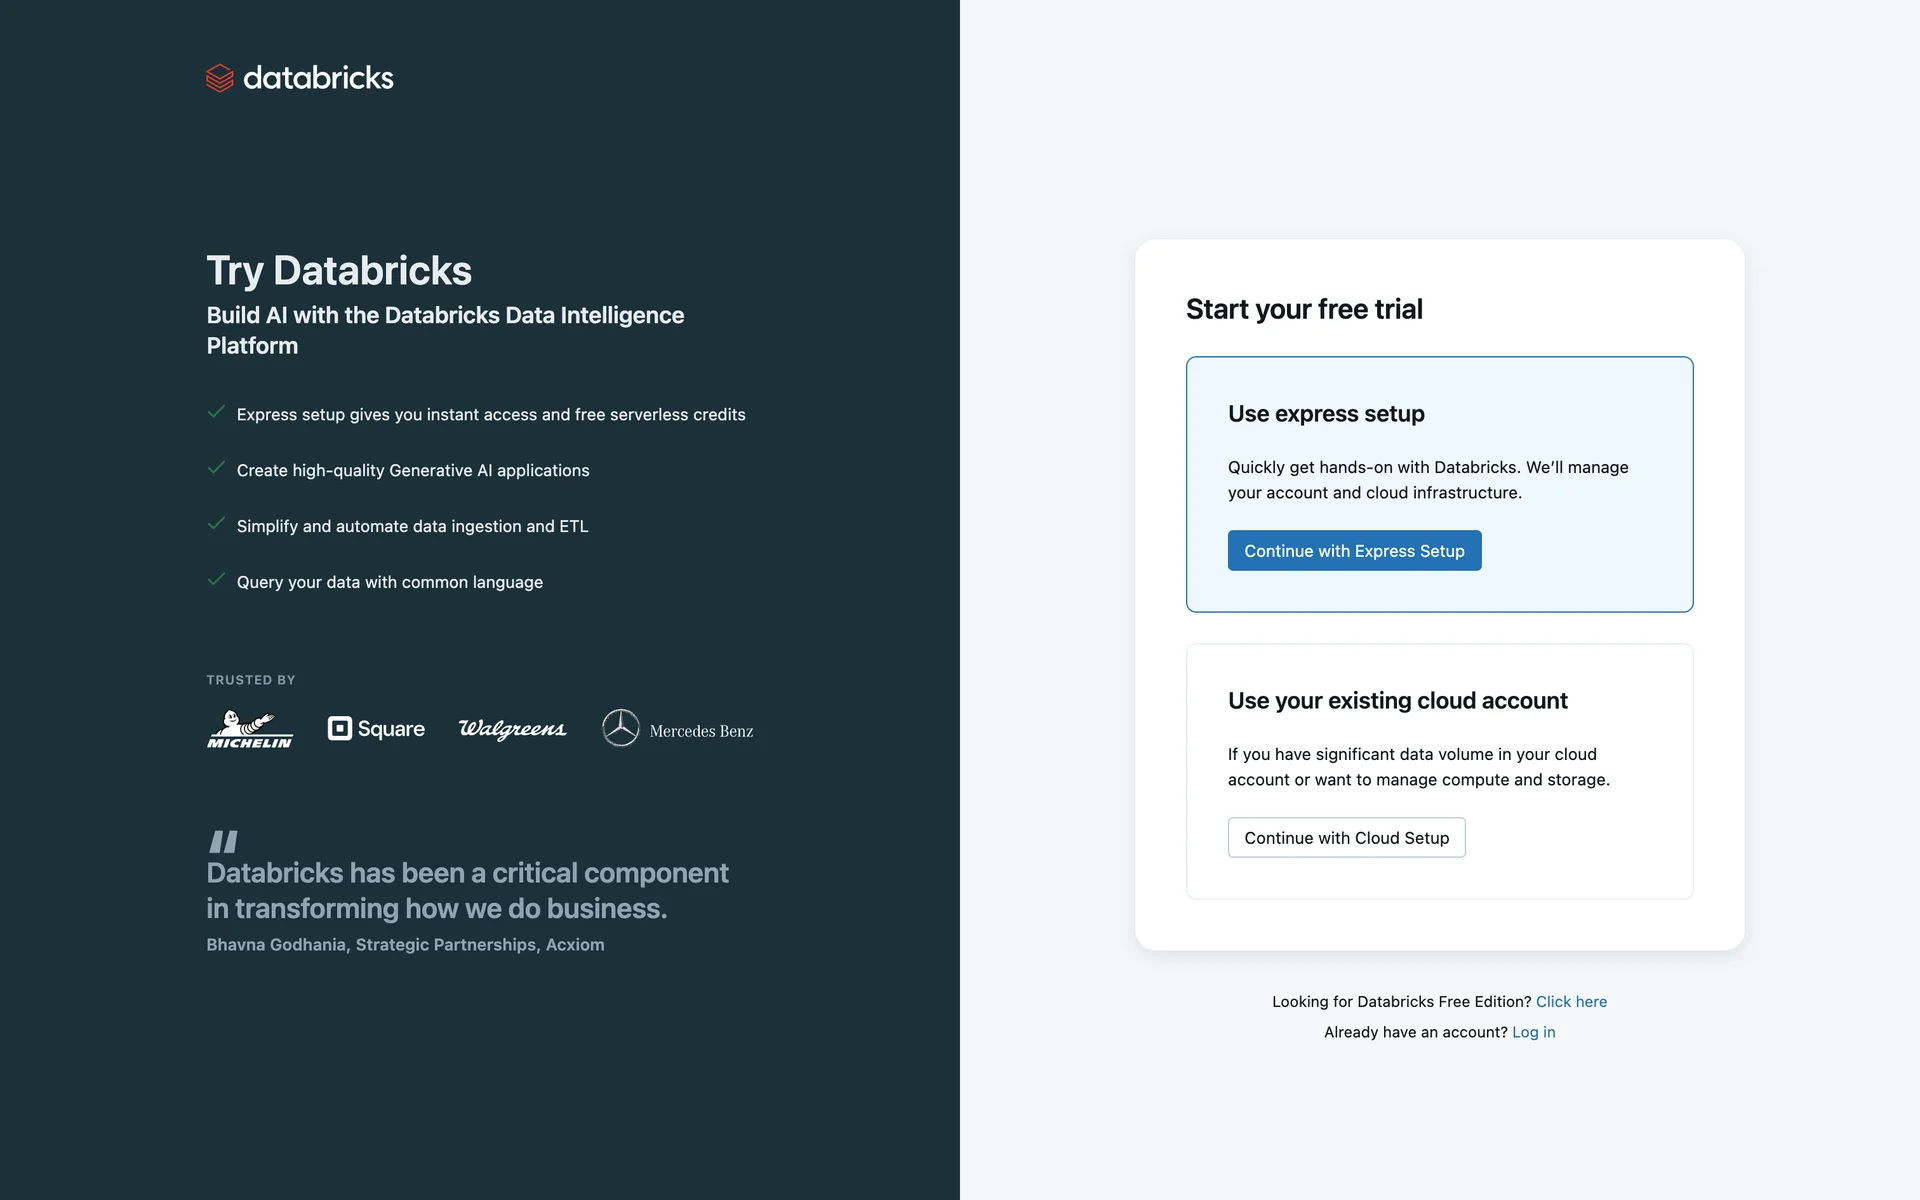Viewport: 1920px width, 1200px height.
Task: Click the checkmark beside data ingestion and ETL
Action: 216,524
